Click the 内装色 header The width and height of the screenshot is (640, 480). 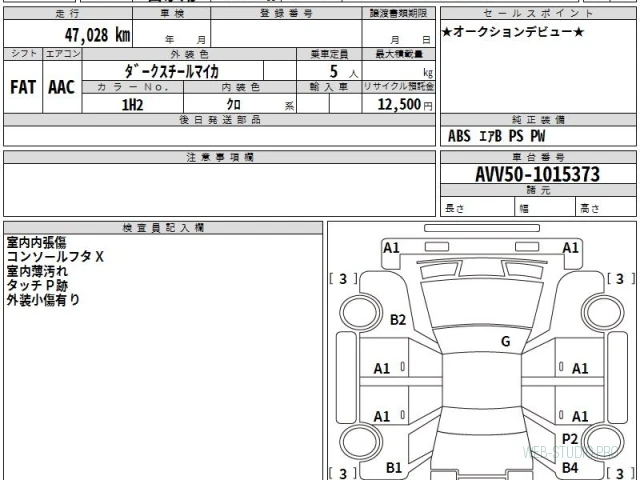pyautogui.click(x=240, y=87)
